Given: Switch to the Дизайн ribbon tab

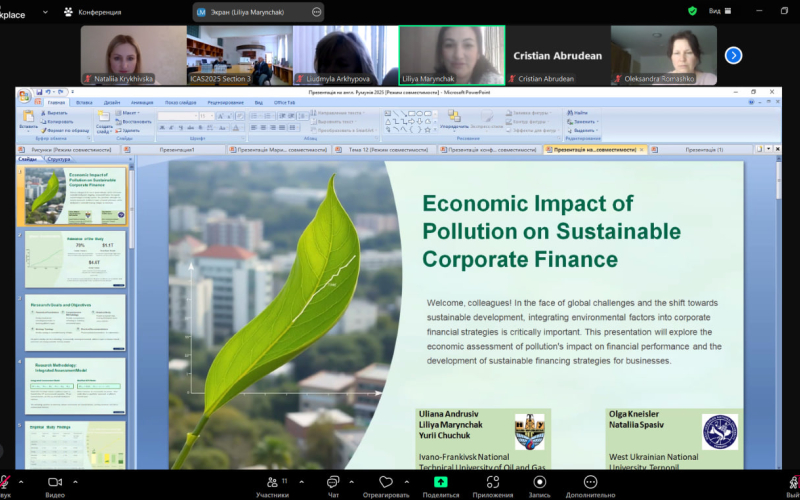Looking at the screenshot, I should pyautogui.click(x=112, y=103).
